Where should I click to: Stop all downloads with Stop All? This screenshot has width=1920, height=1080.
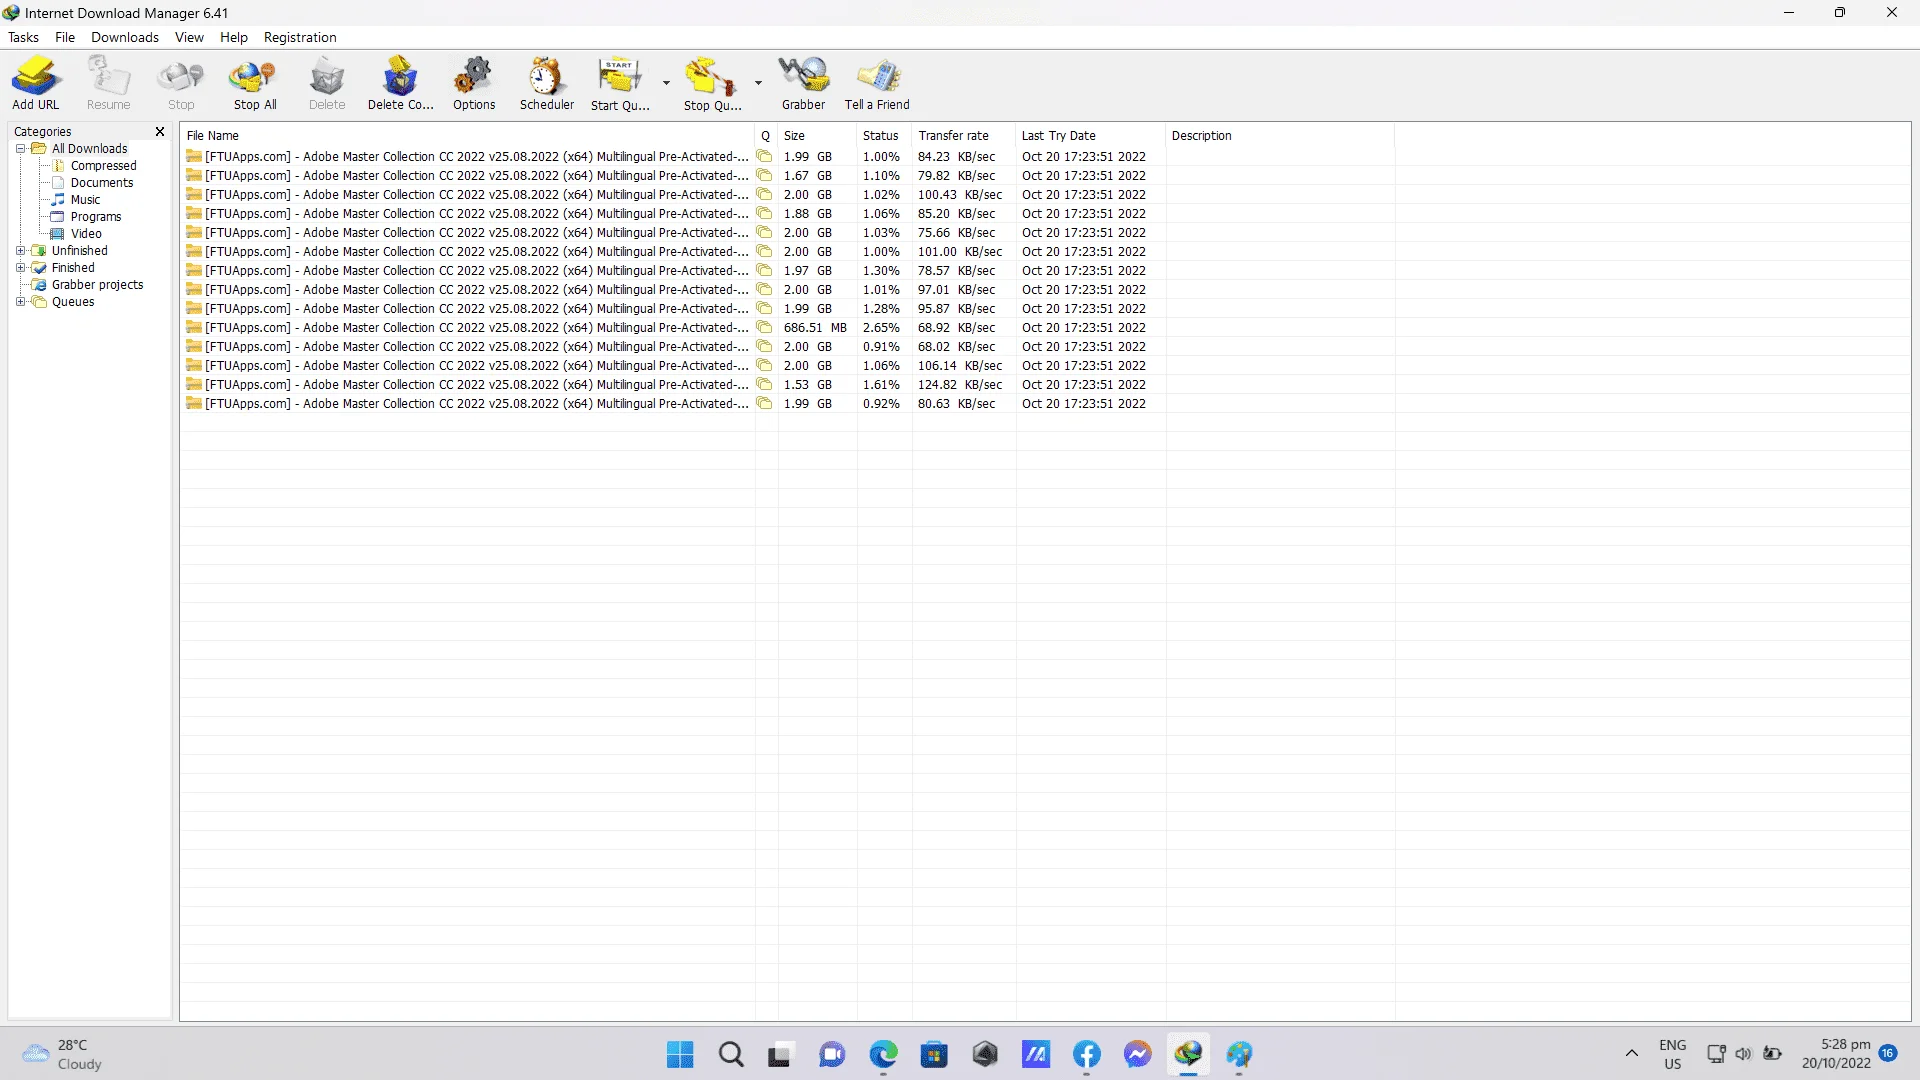tap(254, 83)
